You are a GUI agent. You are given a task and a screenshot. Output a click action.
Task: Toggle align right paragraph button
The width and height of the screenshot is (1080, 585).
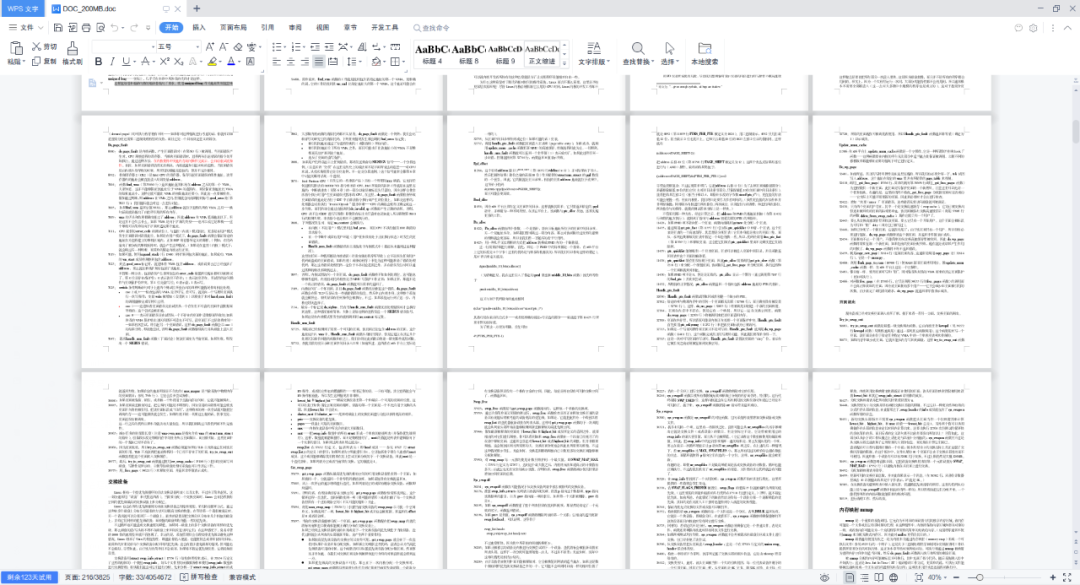[304, 61]
